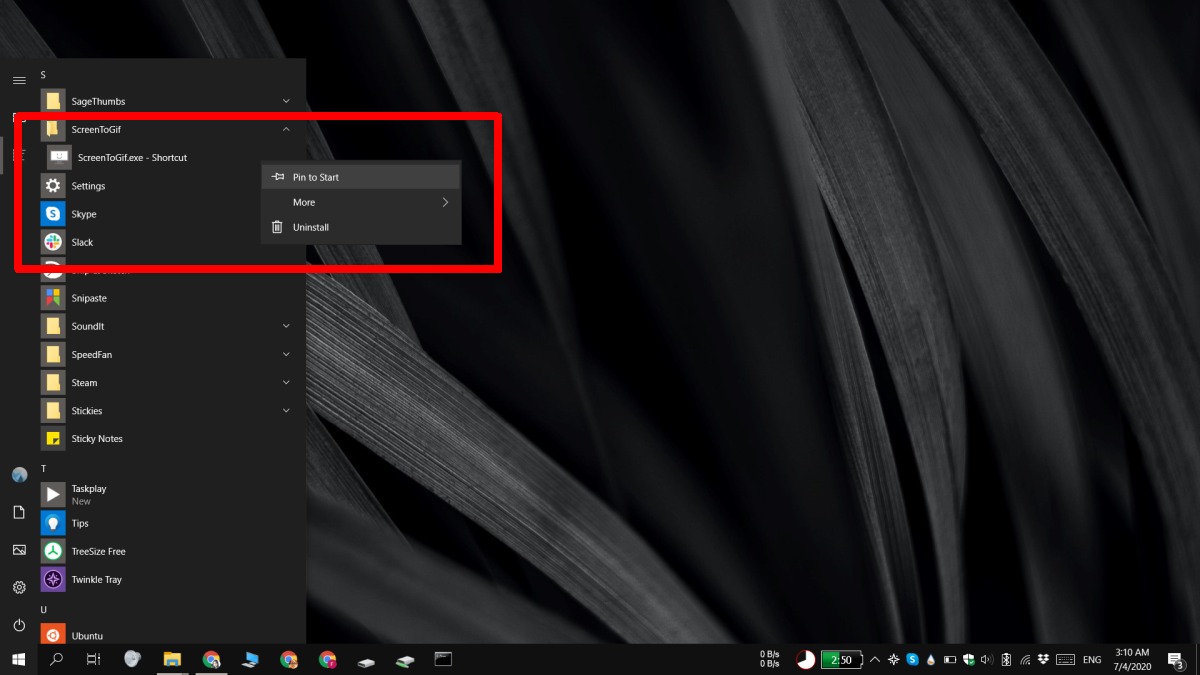Screen dimensions: 1200x675
Task: Click the green battery time indicator 2:50
Action: click(x=841, y=659)
